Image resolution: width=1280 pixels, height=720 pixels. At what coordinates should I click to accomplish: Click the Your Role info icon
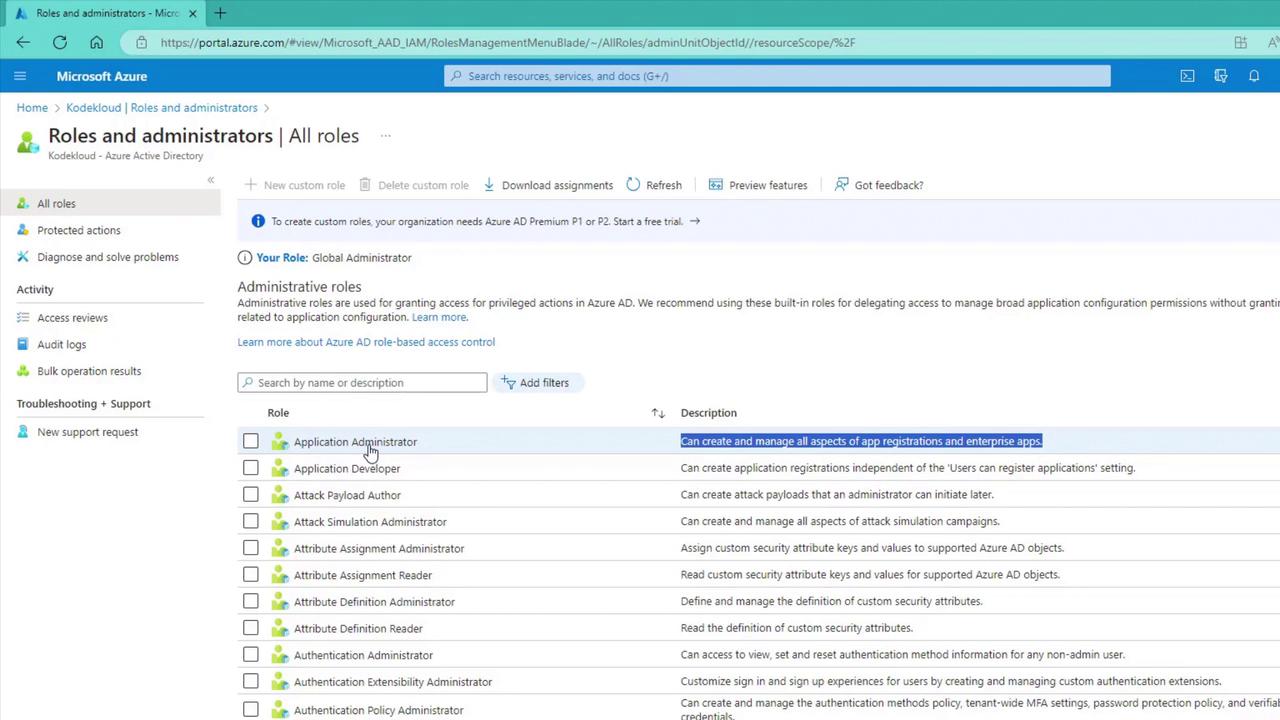[245, 258]
